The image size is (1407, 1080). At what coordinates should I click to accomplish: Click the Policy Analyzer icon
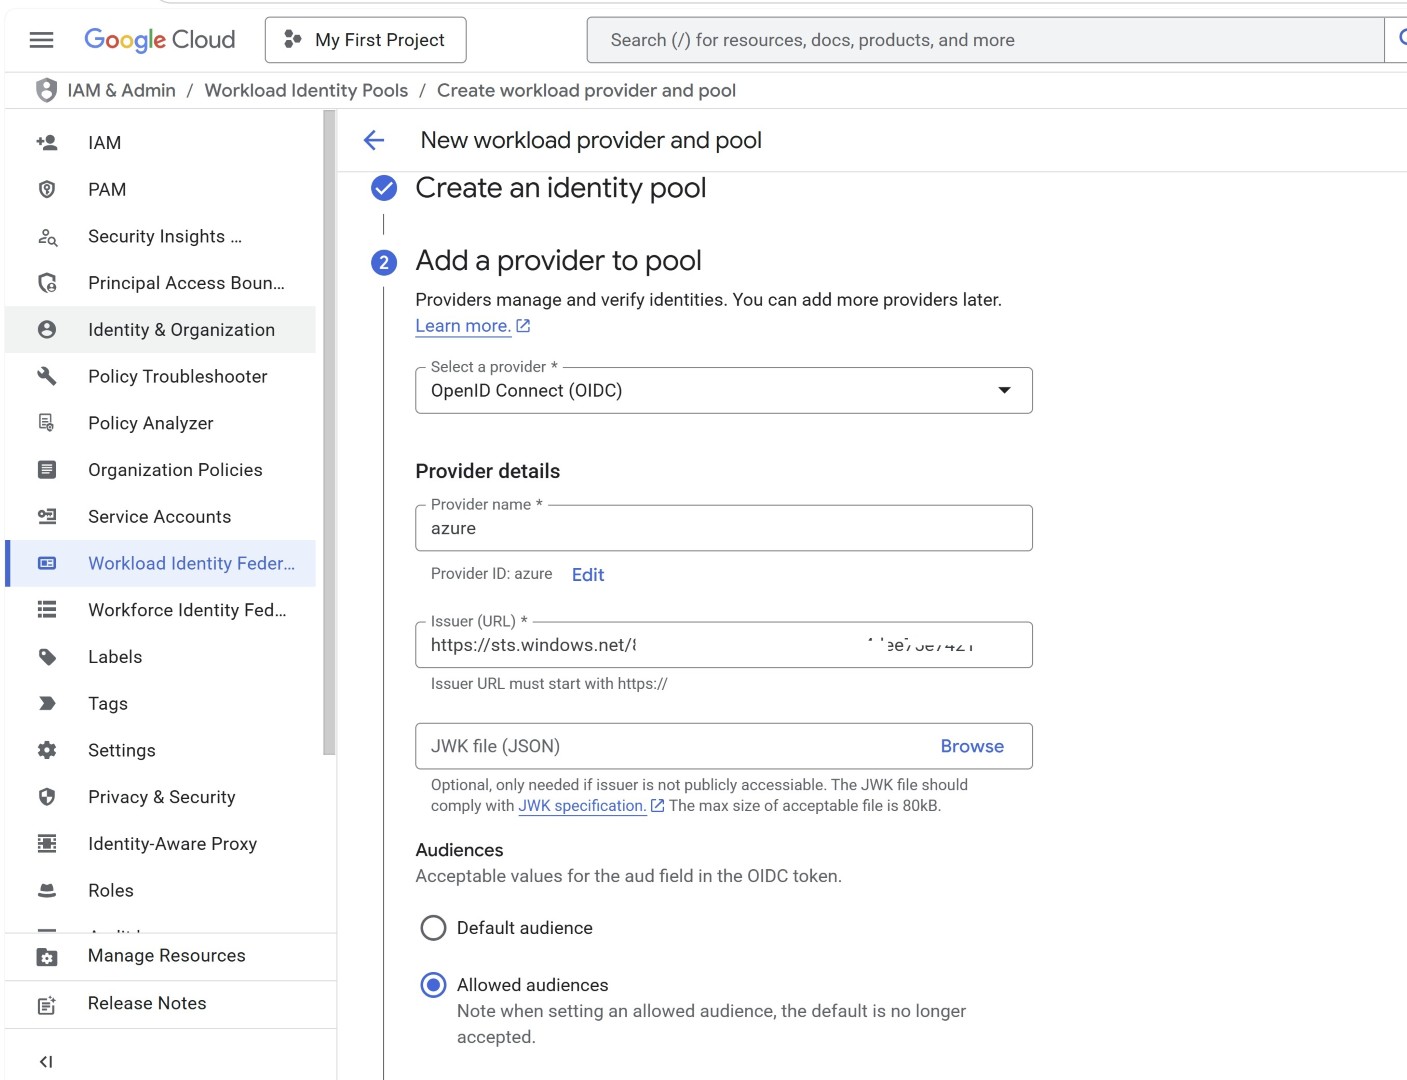[x=46, y=423]
